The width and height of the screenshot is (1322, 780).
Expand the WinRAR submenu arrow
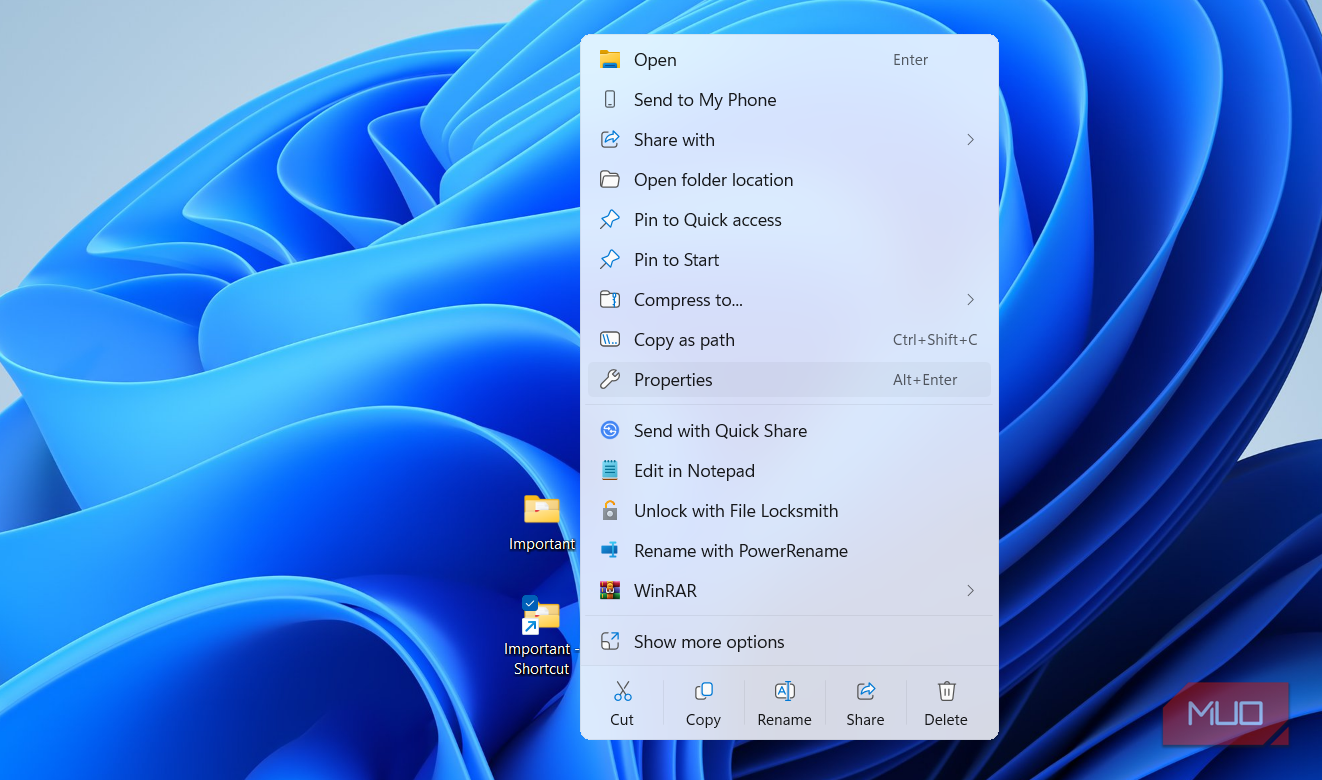click(x=970, y=591)
